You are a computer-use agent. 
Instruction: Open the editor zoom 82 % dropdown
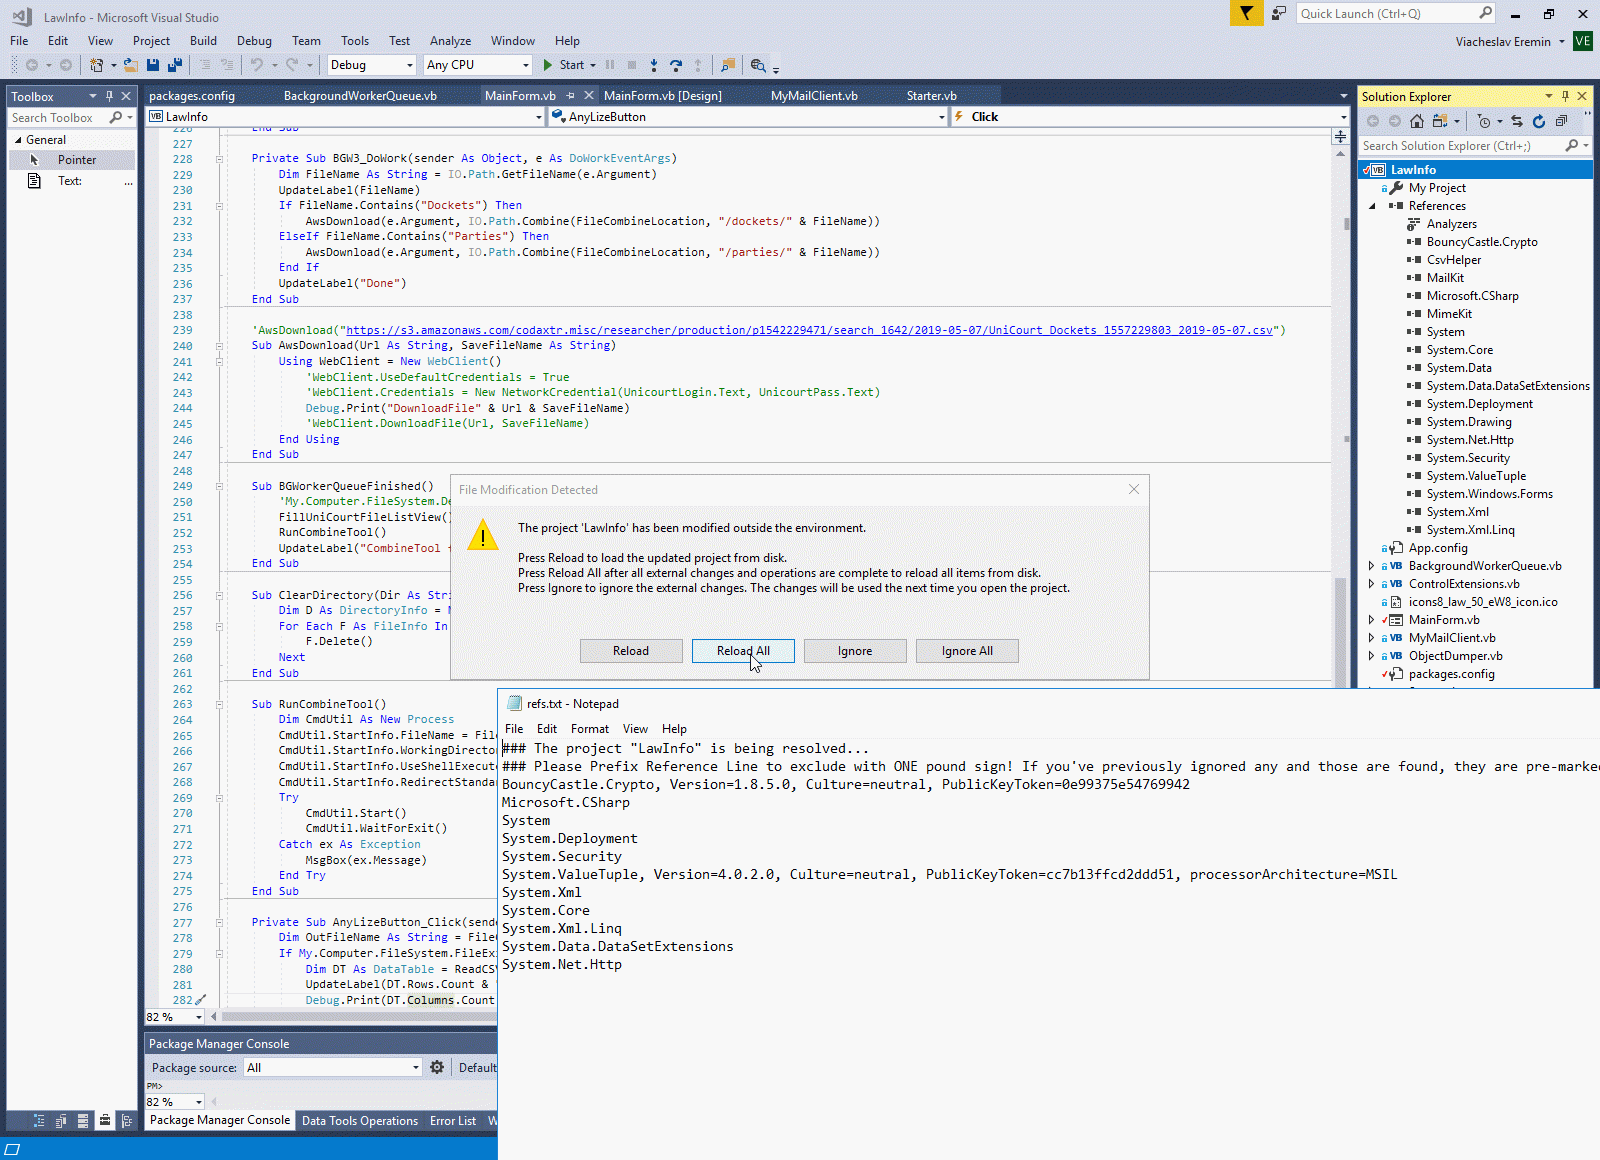point(175,1017)
